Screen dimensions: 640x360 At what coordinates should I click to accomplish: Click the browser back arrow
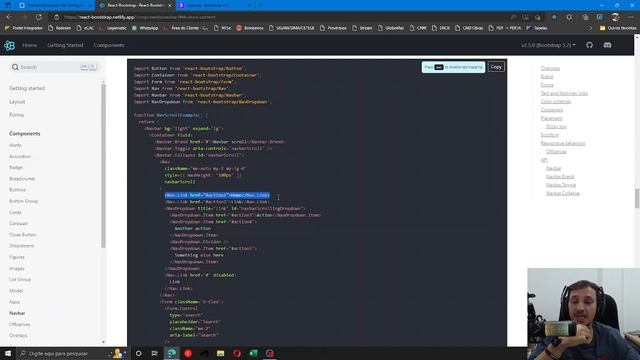(x=9, y=17)
